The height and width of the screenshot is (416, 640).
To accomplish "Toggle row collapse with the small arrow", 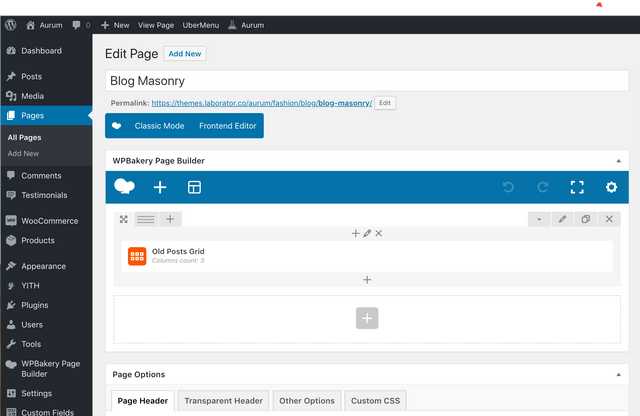I will click(x=539, y=219).
